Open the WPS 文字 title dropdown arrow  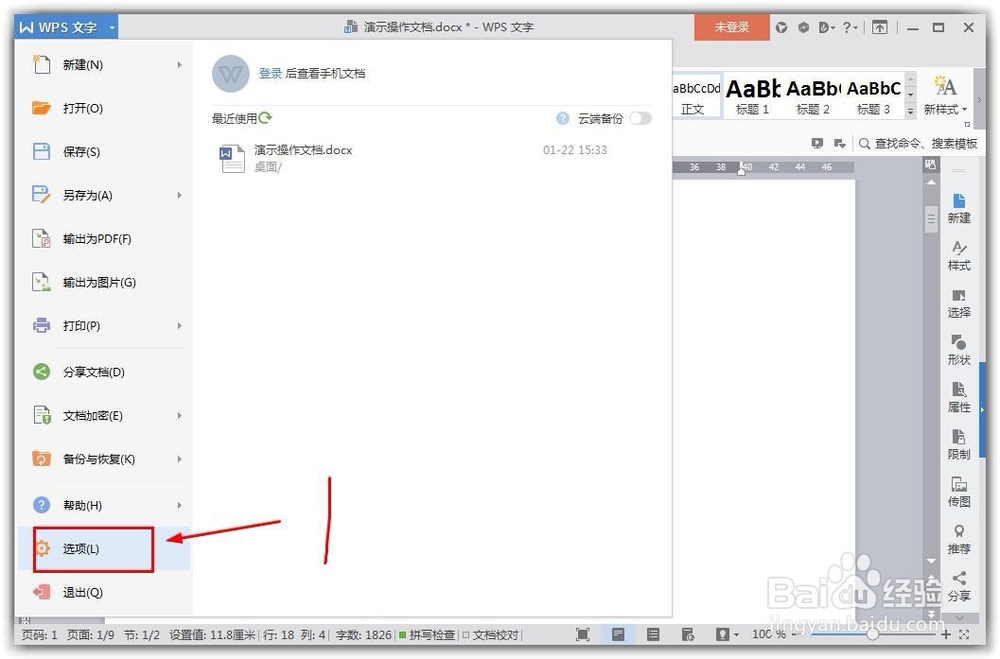click(112, 27)
